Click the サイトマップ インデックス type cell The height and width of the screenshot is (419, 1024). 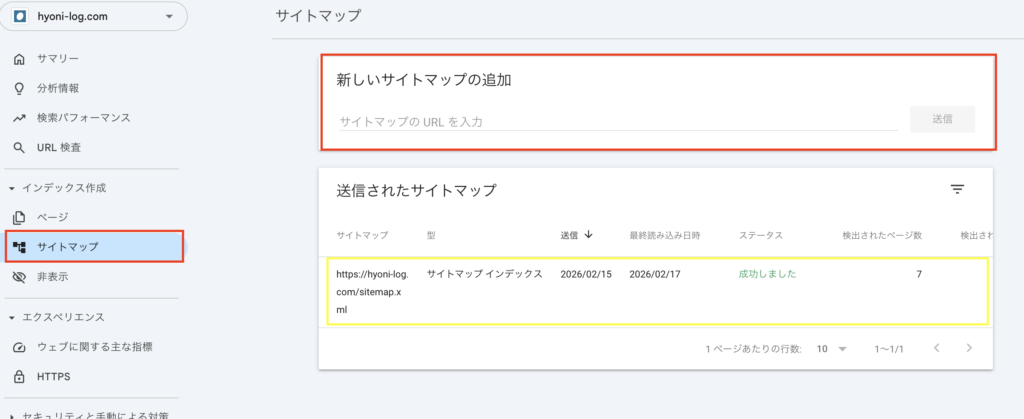coord(485,274)
